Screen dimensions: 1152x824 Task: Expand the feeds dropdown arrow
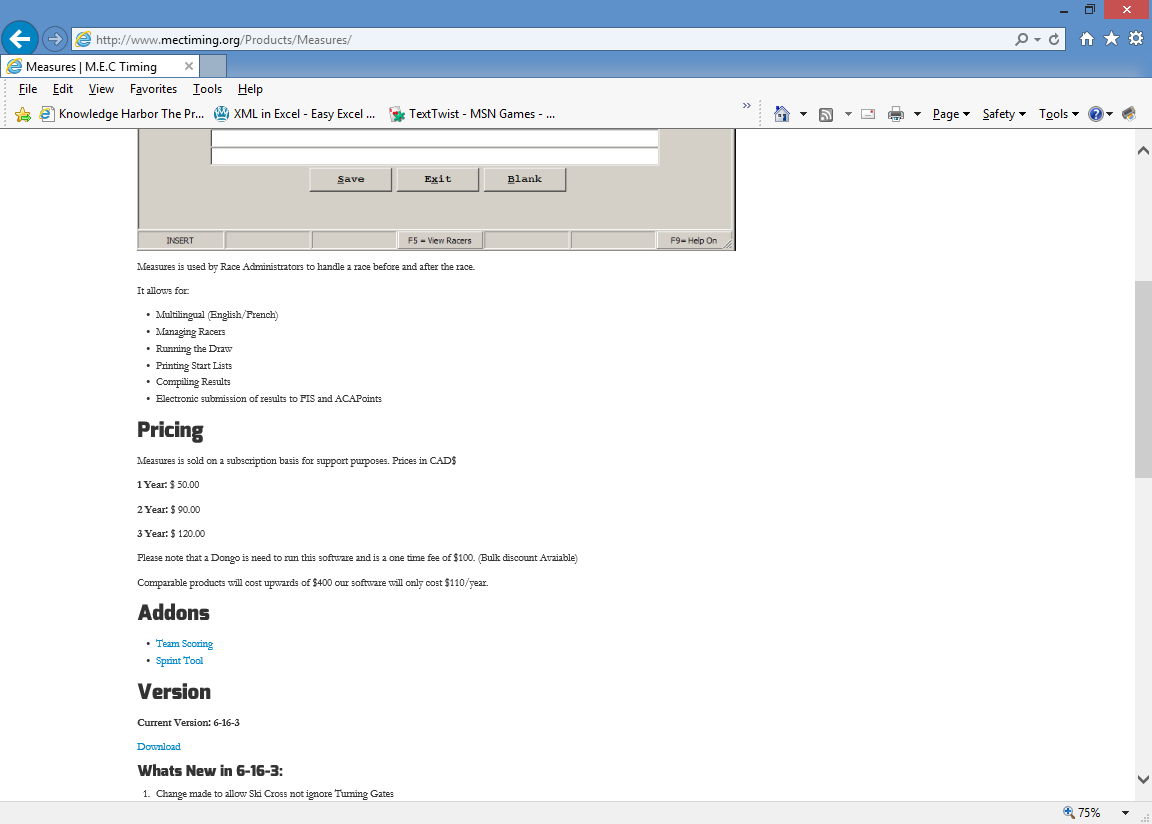pyautogui.click(x=848, y=114)
